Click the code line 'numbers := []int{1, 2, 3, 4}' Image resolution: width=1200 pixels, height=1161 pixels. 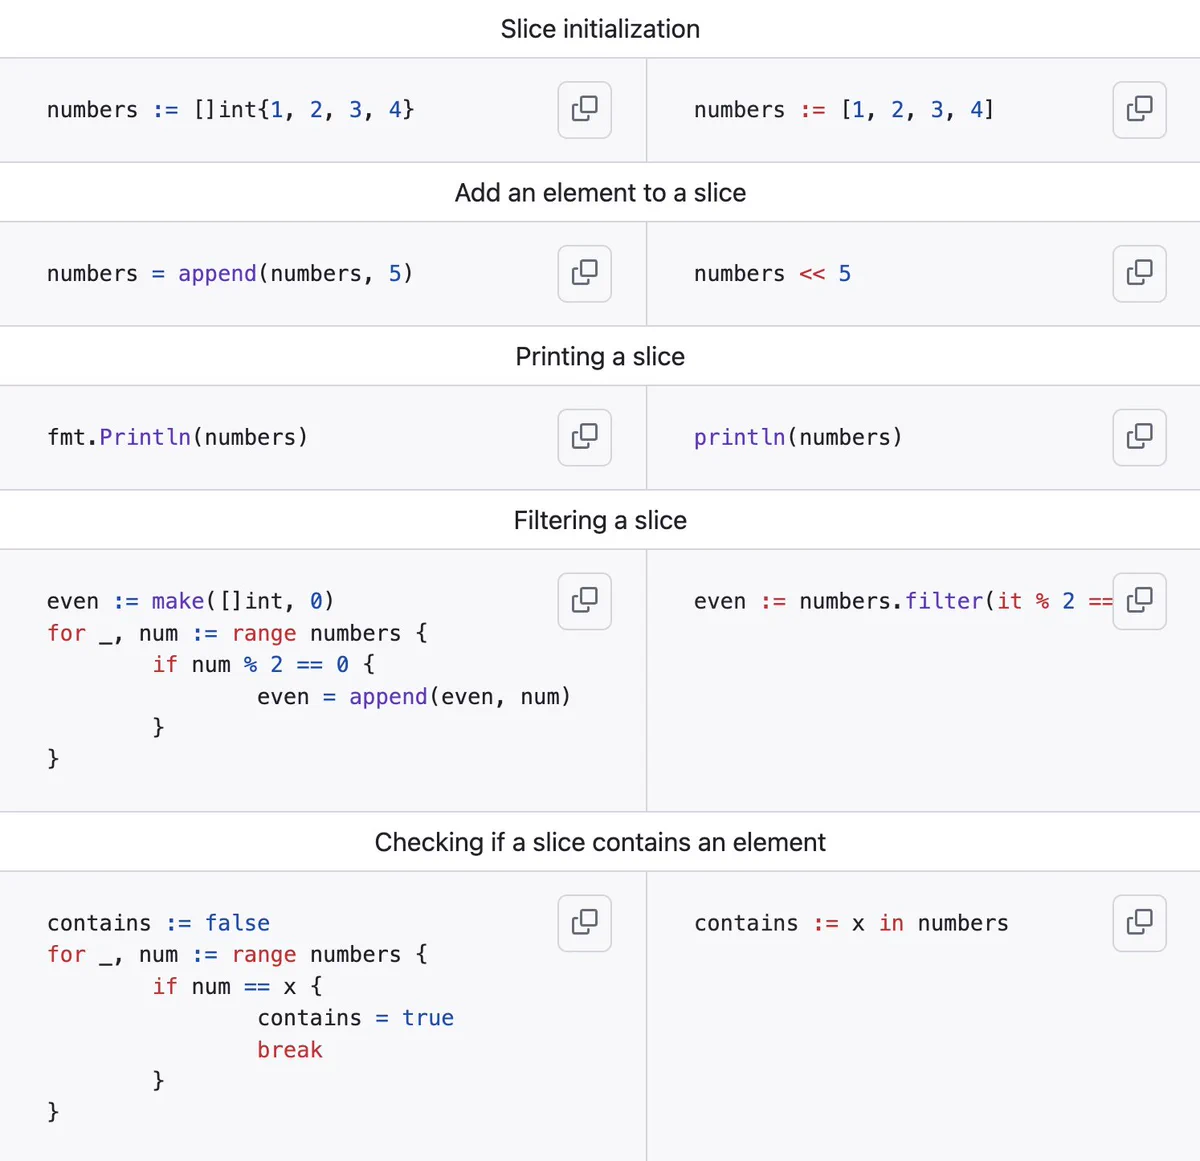pos(230,110)
